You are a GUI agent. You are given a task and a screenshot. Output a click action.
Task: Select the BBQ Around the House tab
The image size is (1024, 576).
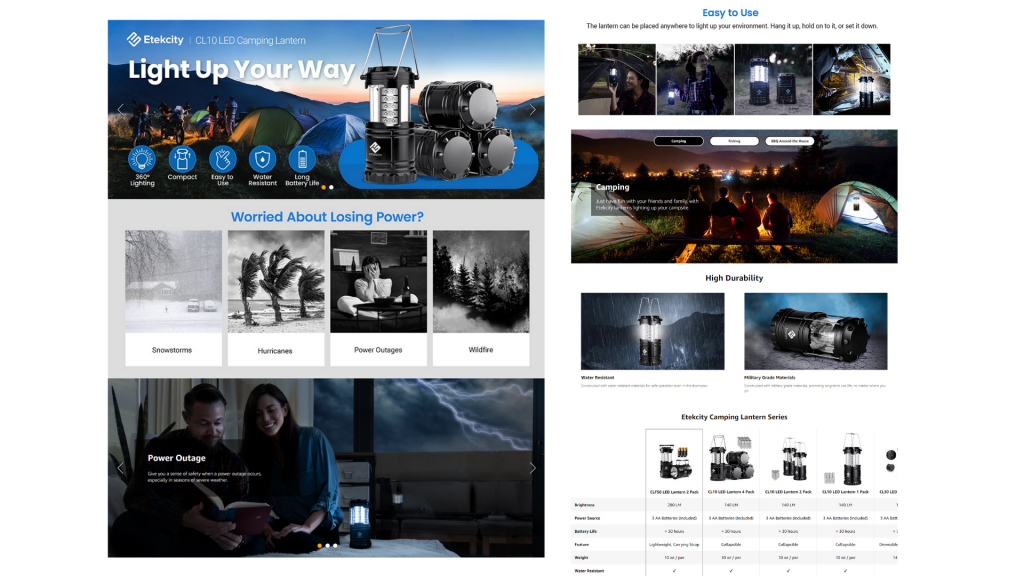(790, 141)
